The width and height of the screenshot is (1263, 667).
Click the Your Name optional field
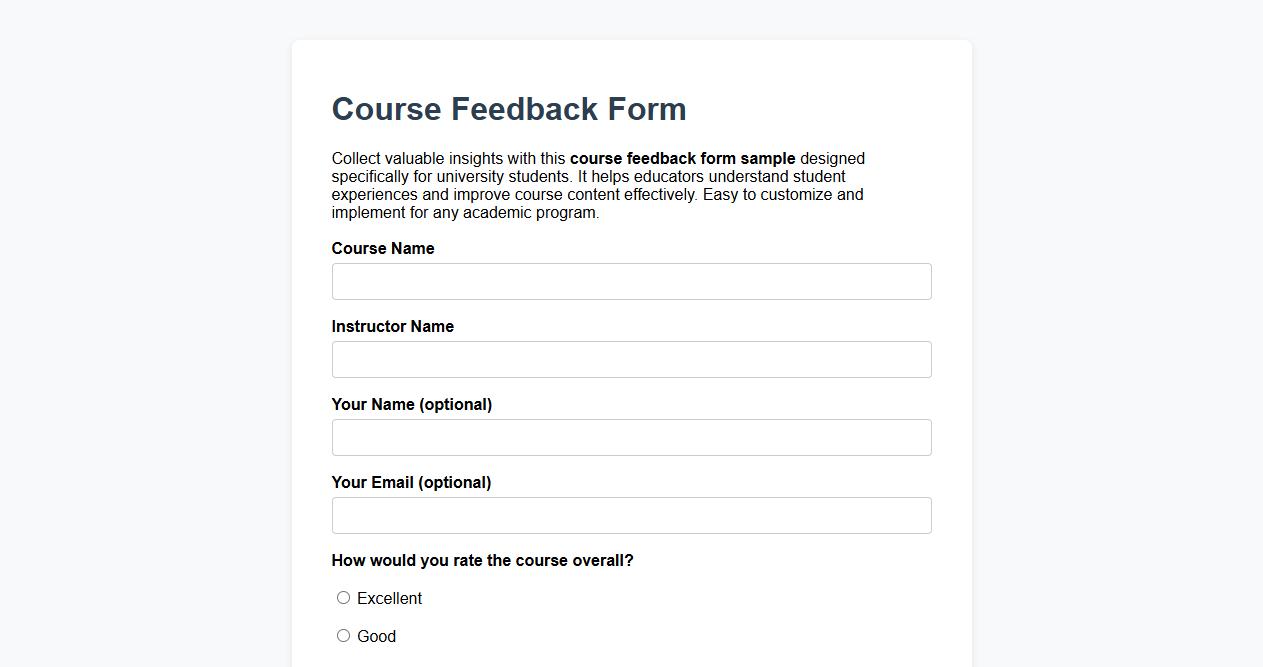[x=631, y=437]
